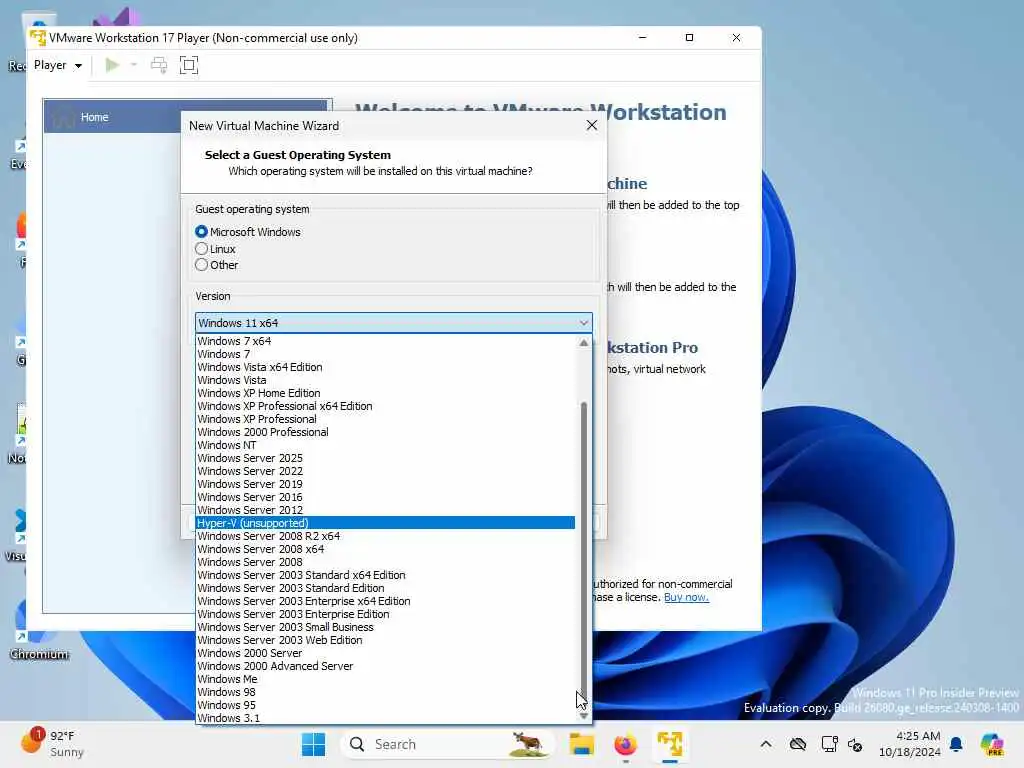Pick Windows Server 2003 Small Business
Viewport: 1024px width, 768px height.
(x=385, y=628)
